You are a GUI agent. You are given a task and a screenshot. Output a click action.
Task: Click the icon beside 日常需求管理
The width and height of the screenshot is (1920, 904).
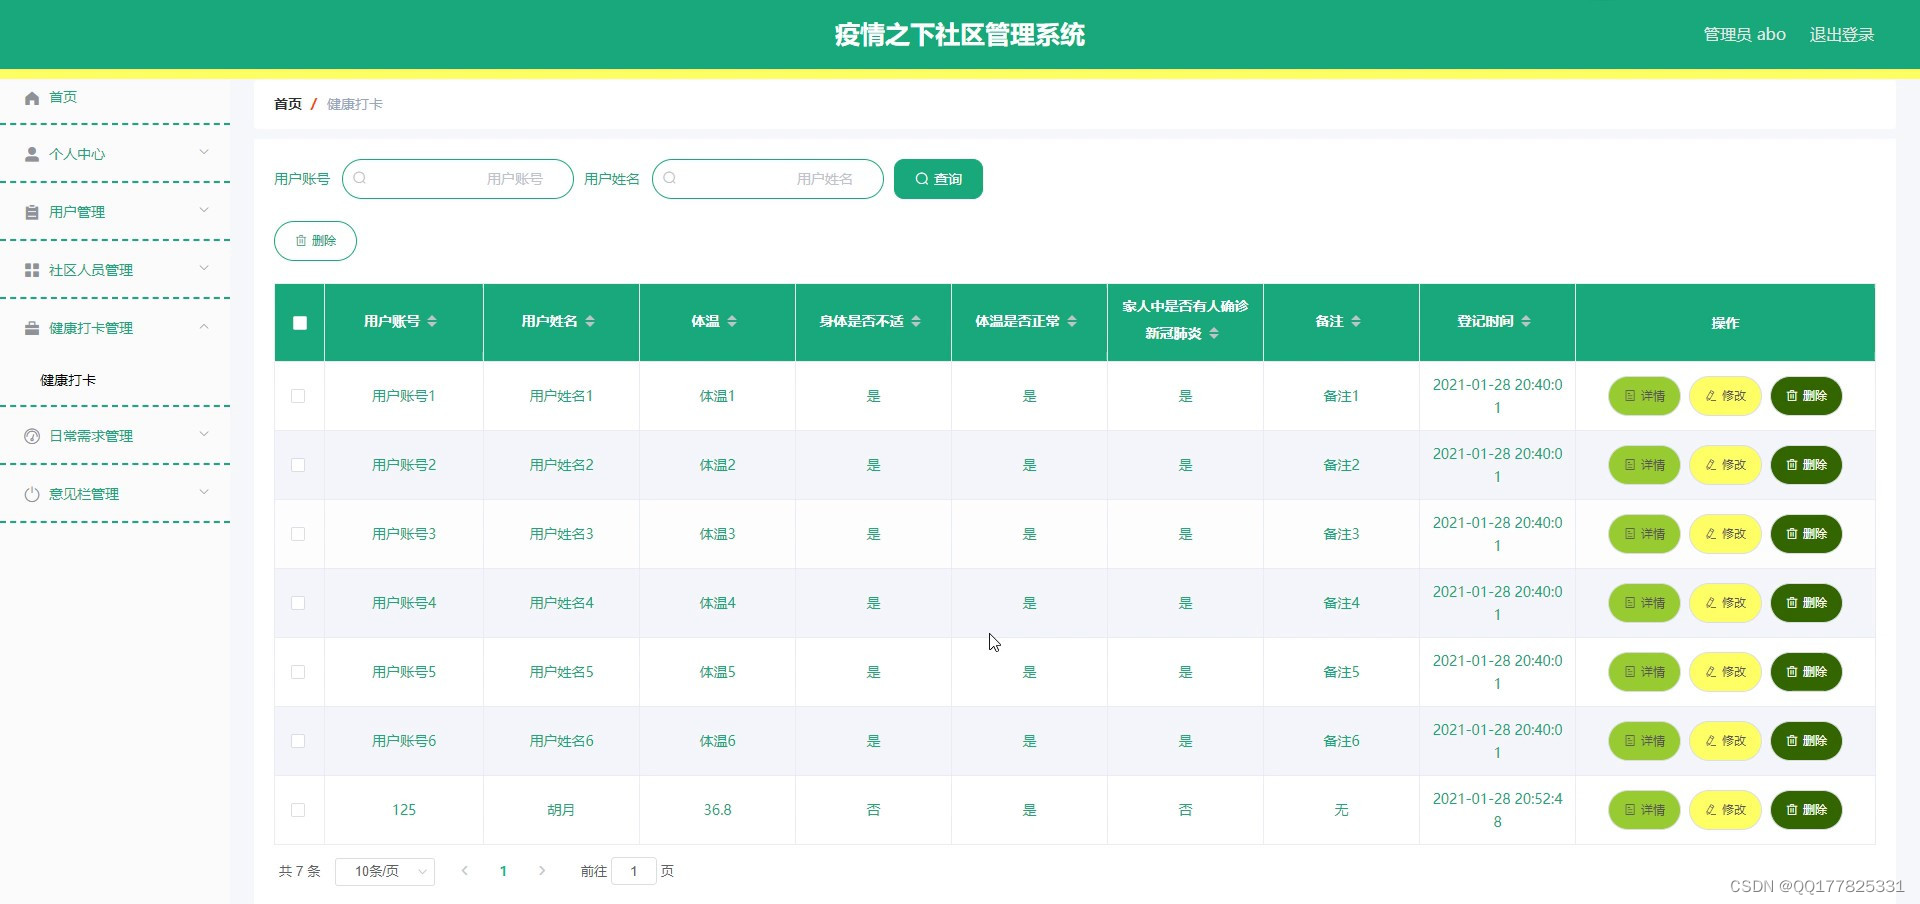point(32,436)
